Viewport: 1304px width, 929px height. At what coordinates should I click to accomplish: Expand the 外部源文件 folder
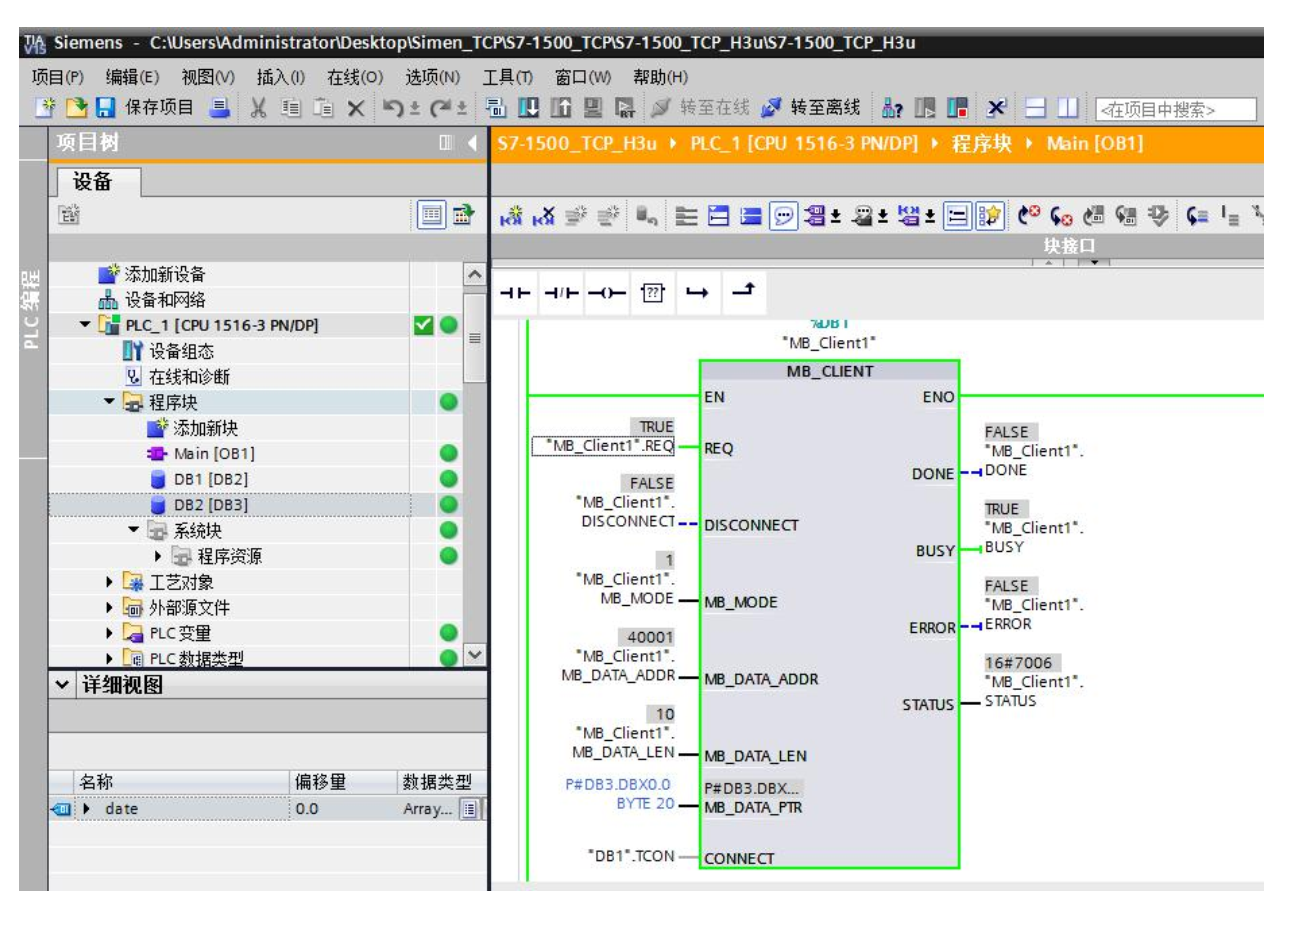109,608
